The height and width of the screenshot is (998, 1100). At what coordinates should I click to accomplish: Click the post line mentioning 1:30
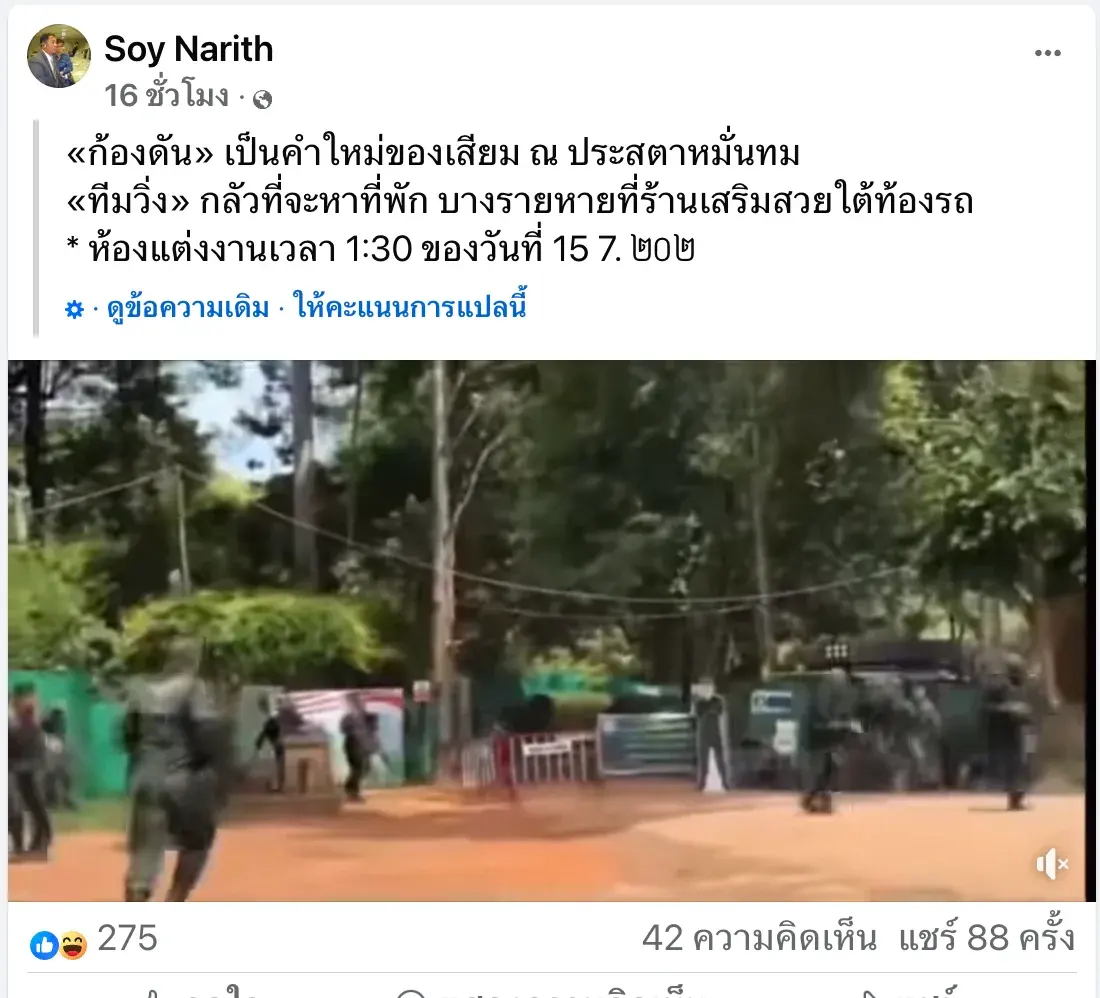380,248
